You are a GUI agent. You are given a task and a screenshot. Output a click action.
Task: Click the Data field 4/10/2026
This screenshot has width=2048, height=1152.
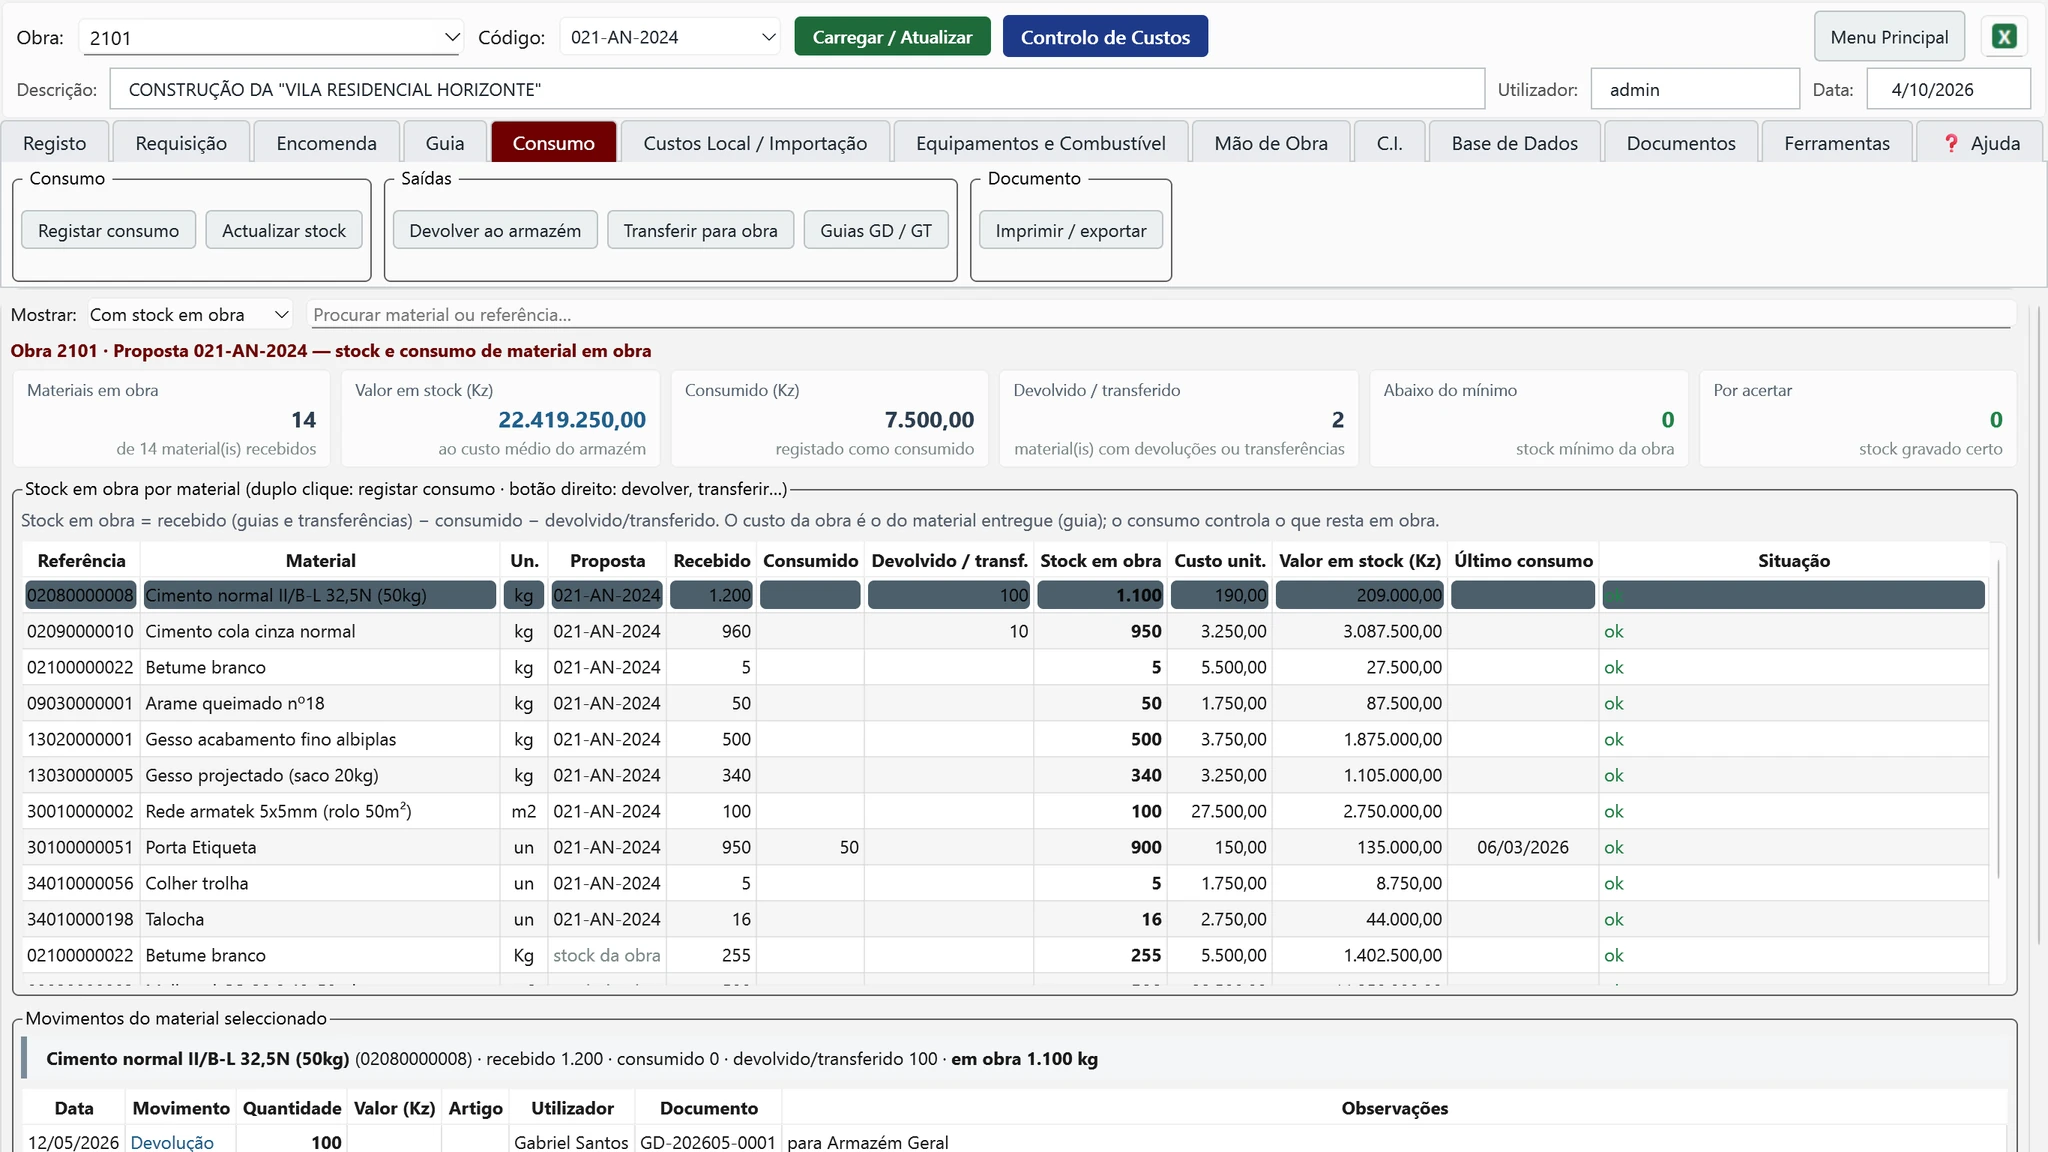click(1949, 89)
